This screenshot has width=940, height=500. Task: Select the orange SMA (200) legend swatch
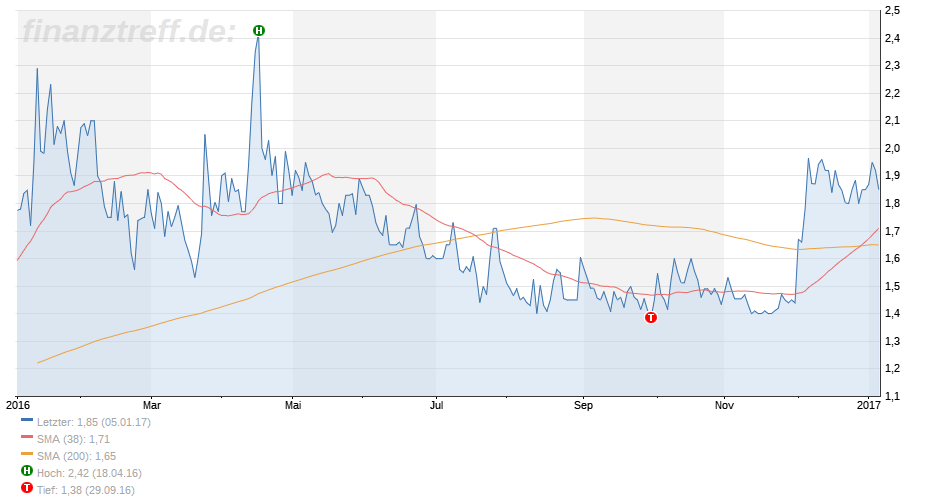point(27,455)
